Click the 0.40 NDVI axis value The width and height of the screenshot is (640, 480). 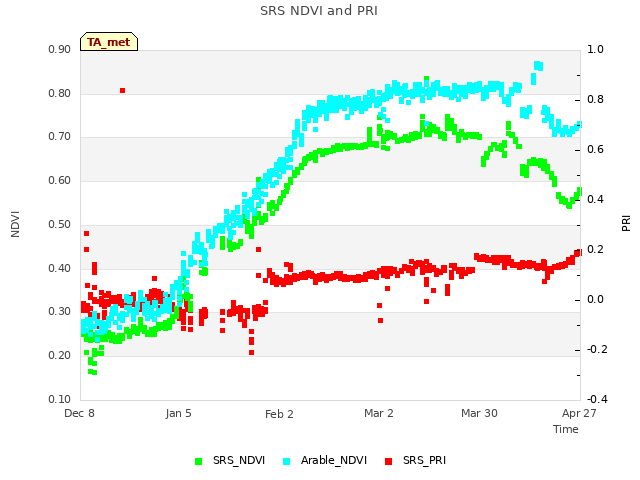point(60,269)
